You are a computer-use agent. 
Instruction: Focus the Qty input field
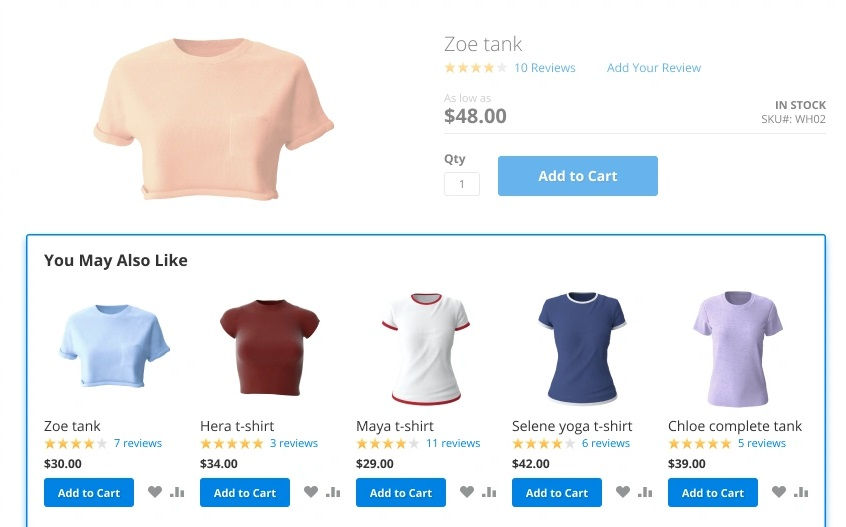click(x=462, y=184)
